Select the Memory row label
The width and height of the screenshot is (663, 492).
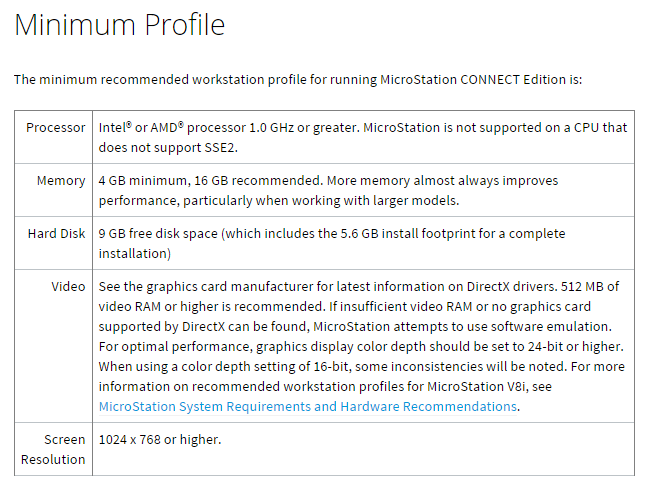pos(61,181)
